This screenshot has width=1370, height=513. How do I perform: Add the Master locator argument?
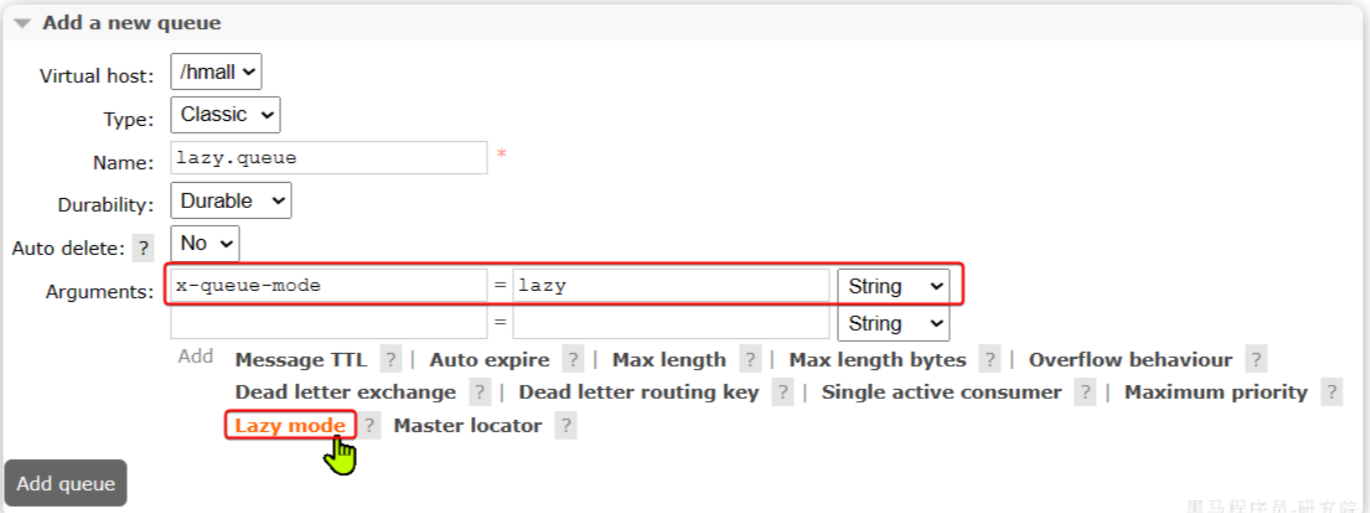point(467,426)
